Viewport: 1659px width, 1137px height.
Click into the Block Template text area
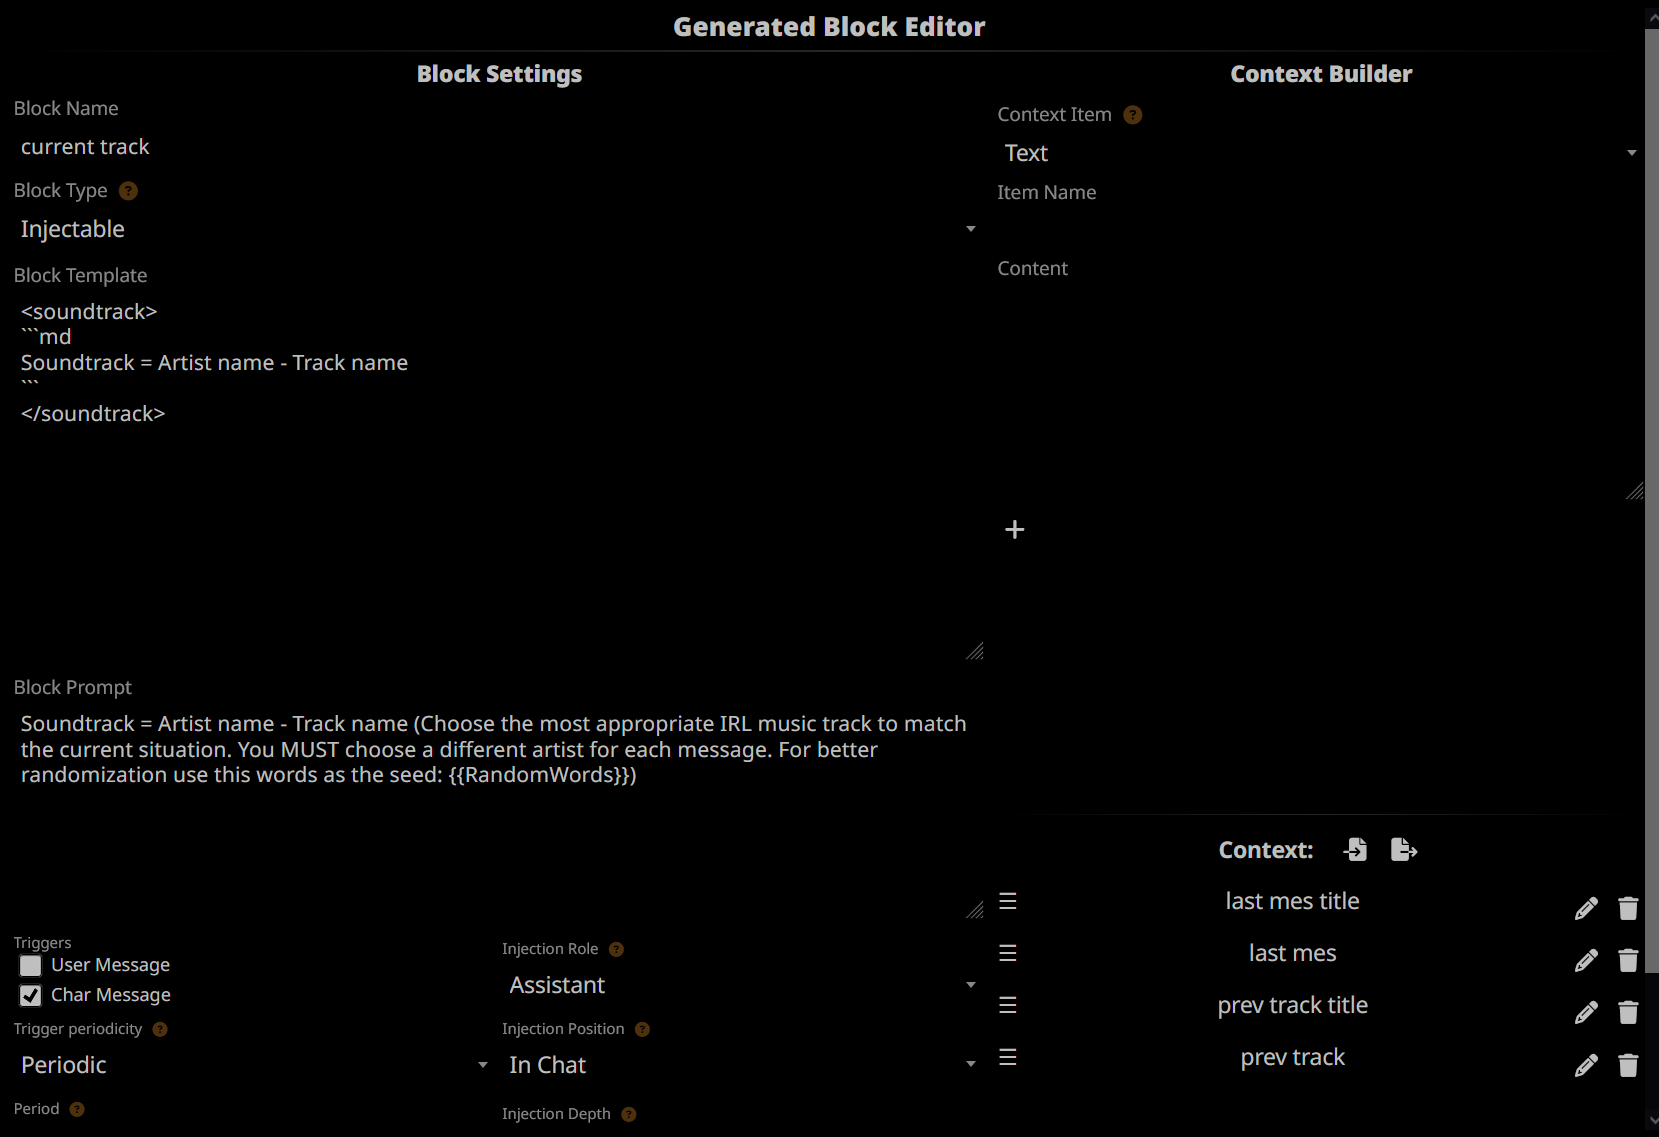click(x=499, y=478)
